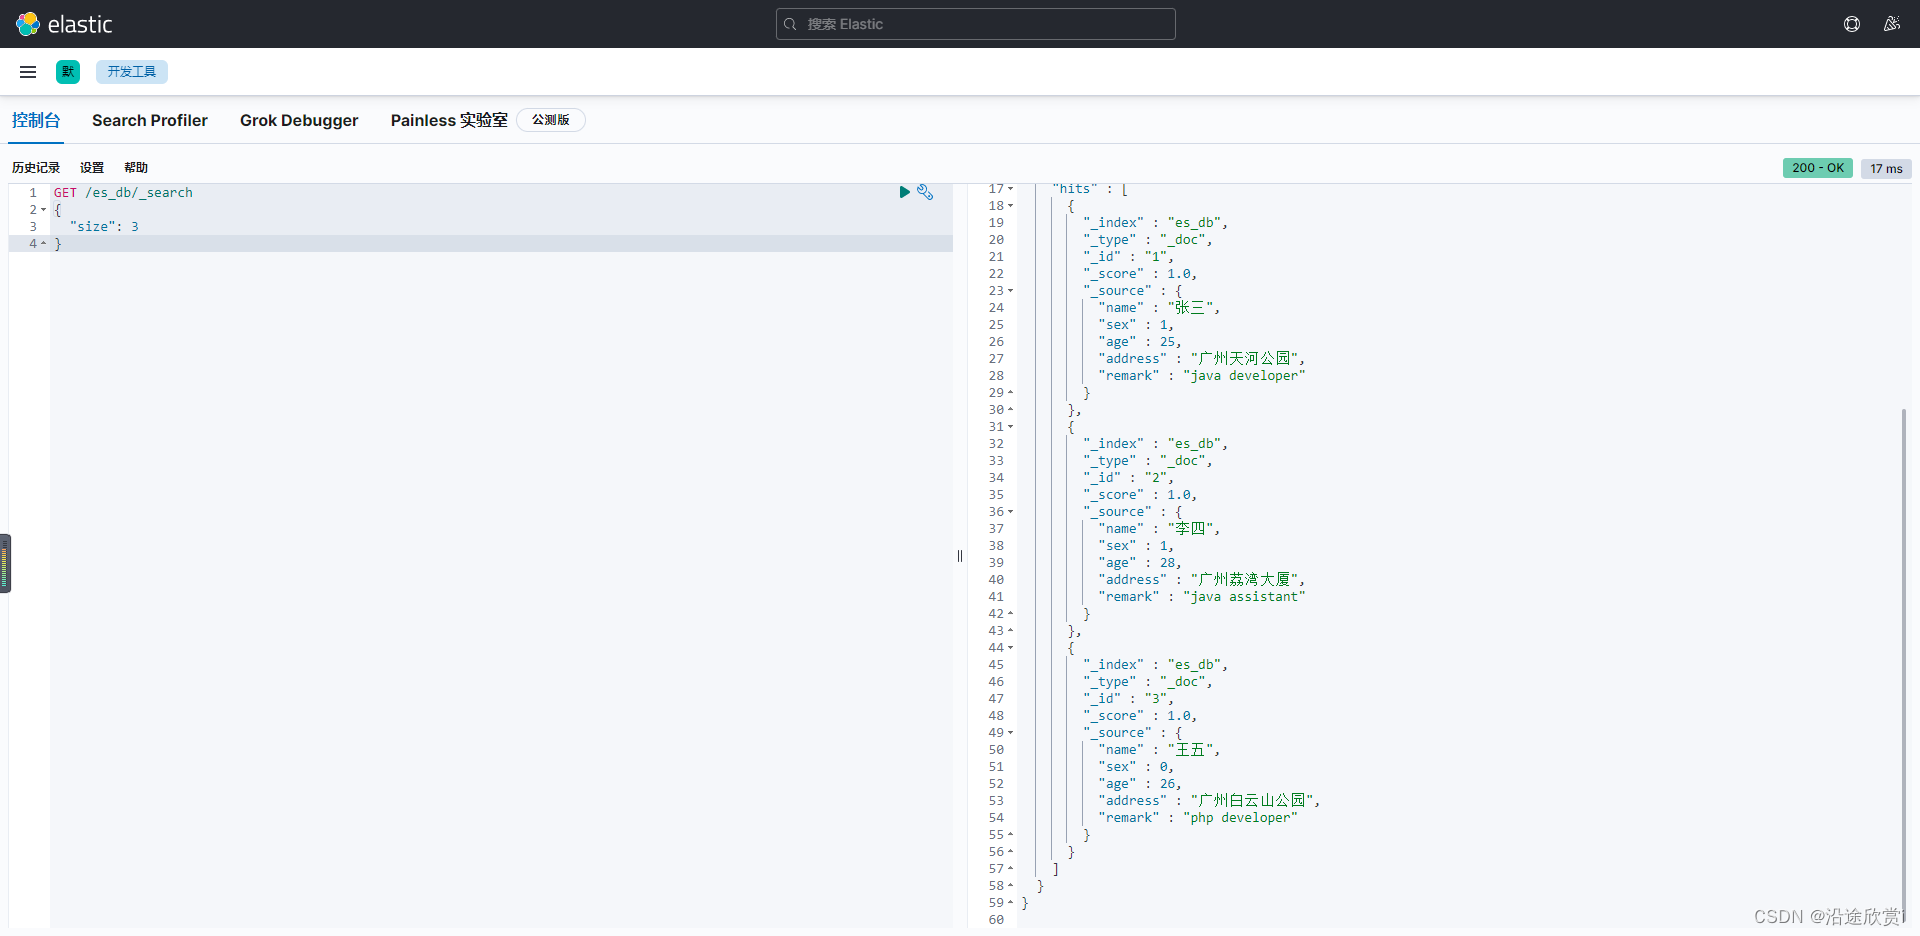Click the 公测版 beta badge

click(551, 120)
